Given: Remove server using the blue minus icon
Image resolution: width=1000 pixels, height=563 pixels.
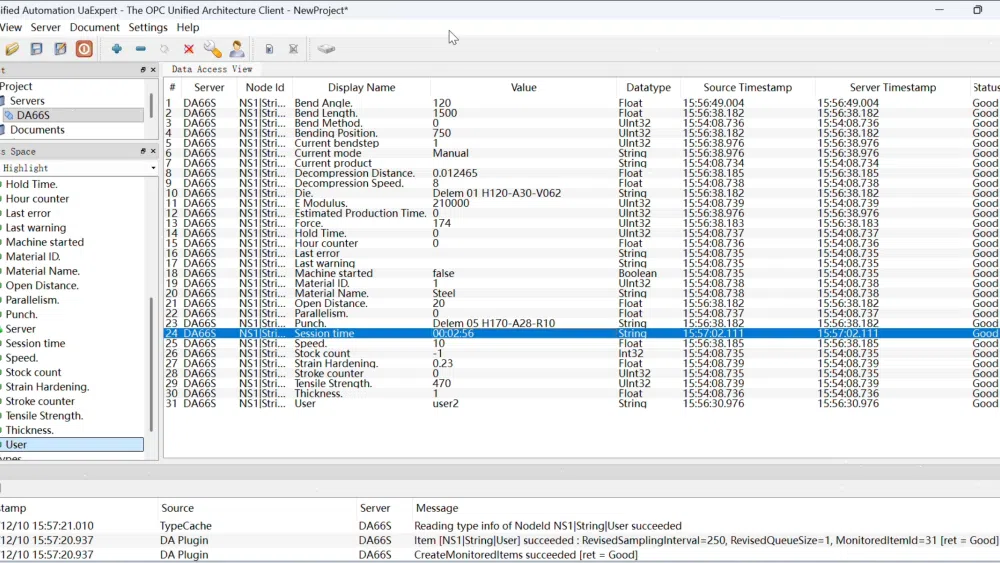Looking at the screenshot, I should [x=140, y=49].
